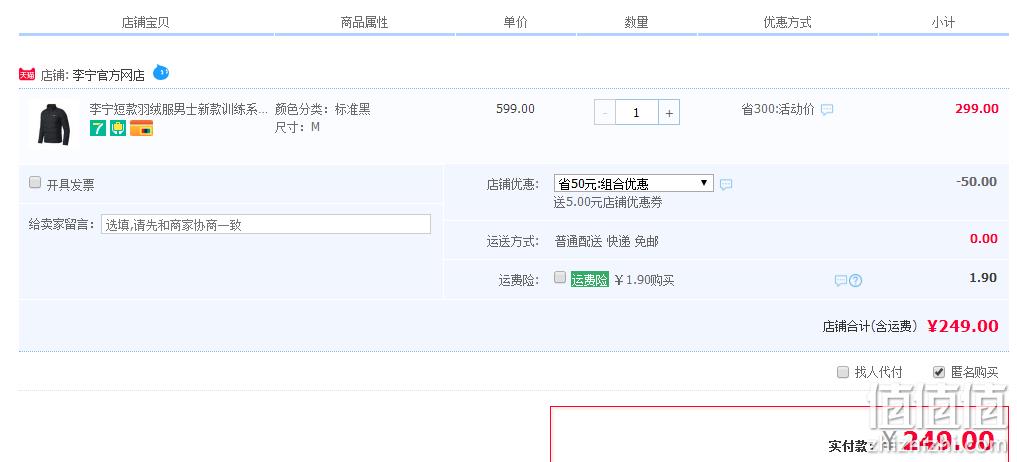Open Wangwang chat icon next to 李宁官方网店
The height and width of the screenshot is (462, 1017).
161,72
